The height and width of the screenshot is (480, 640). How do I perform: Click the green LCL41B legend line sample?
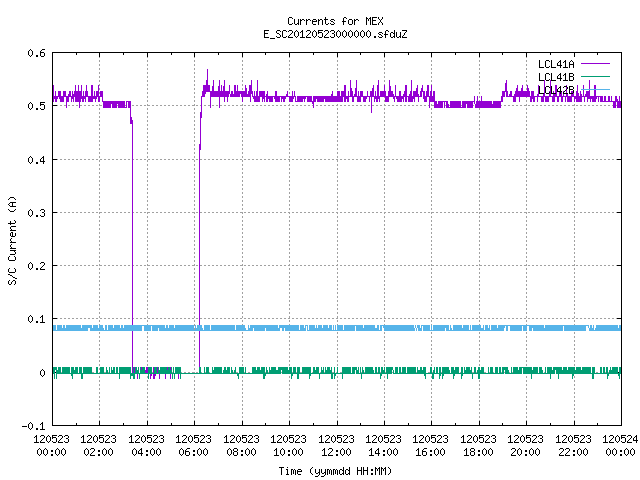595,76
